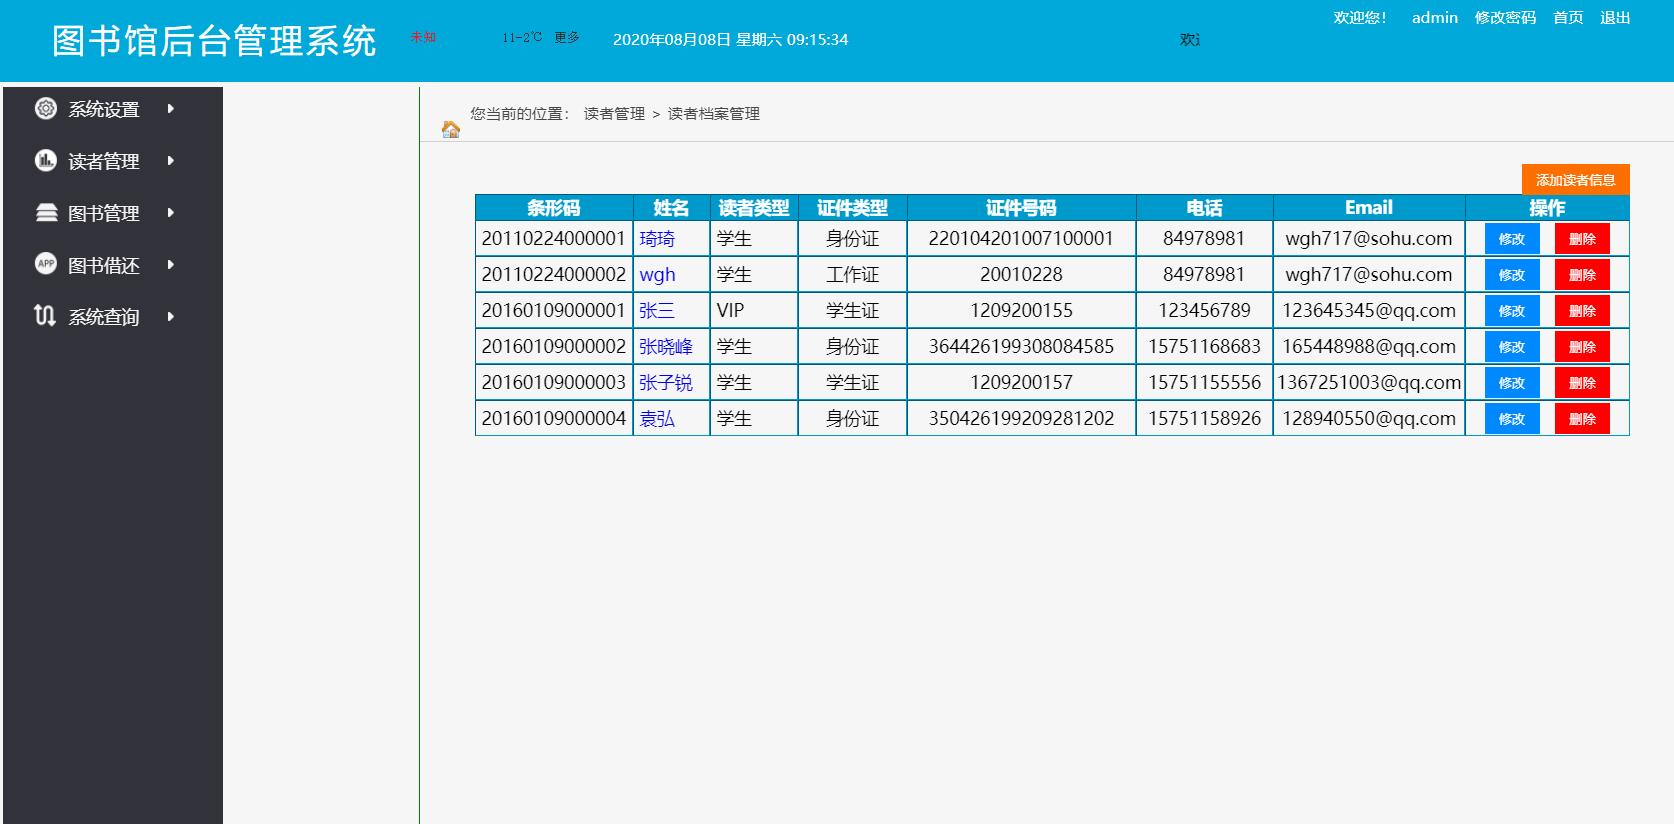Click the 退出 logout link
Viewport: 1674px width, 824px height.
[x=1615, y=17]
